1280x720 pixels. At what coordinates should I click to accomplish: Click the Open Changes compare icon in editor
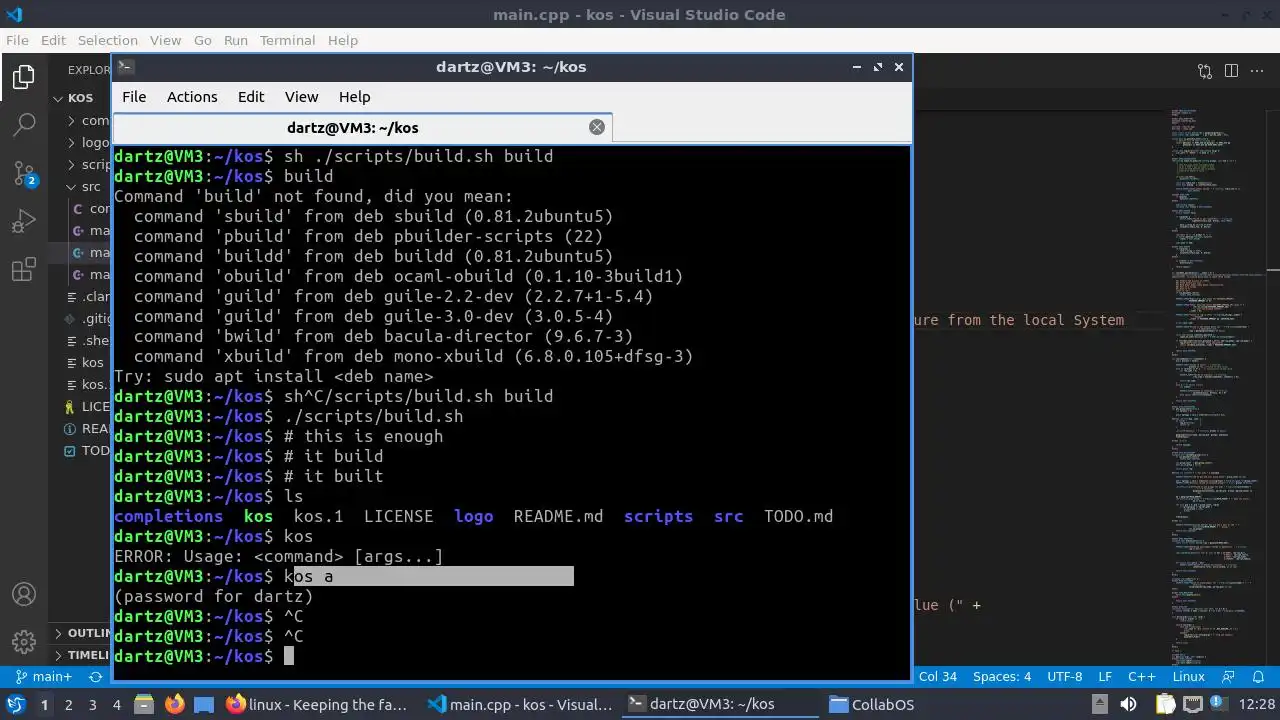[x=1205, y=70]
